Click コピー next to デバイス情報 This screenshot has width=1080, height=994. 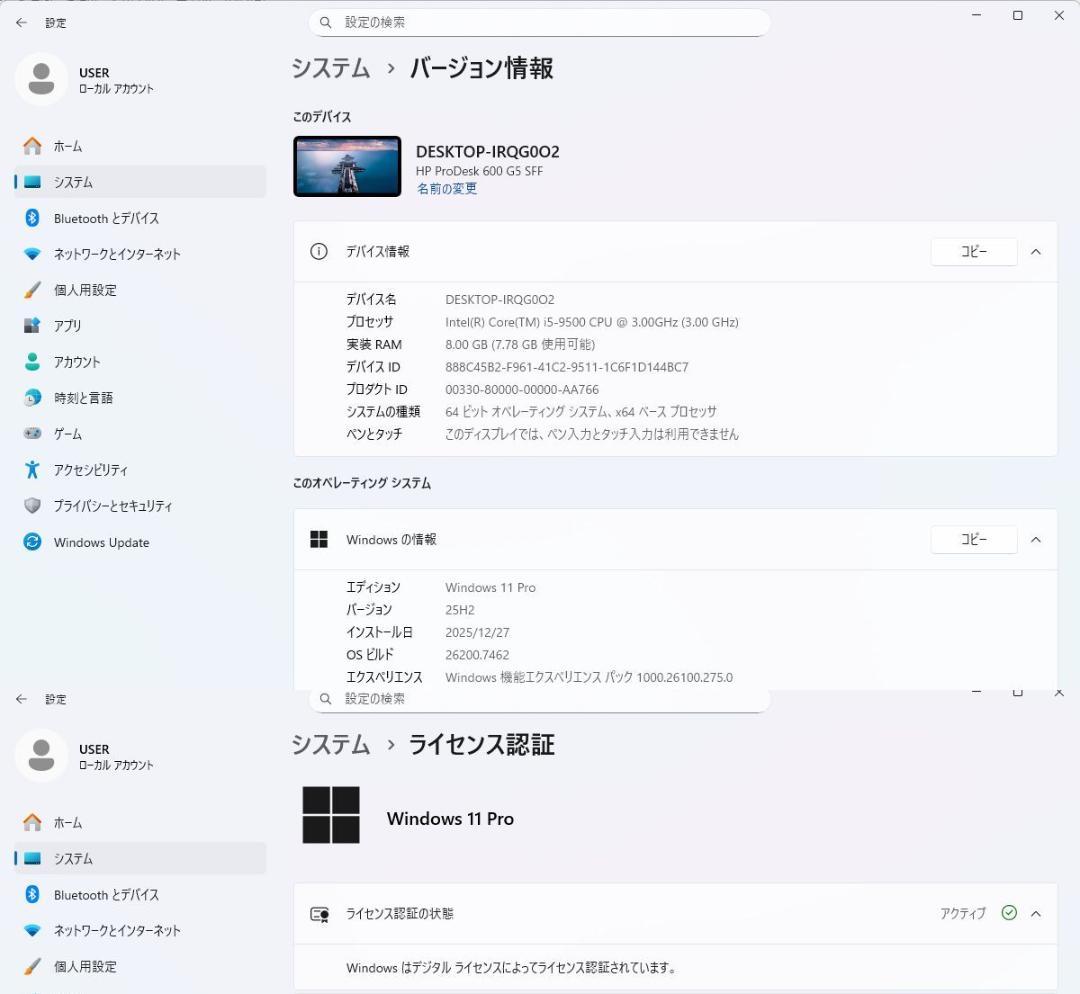point(972,251)
